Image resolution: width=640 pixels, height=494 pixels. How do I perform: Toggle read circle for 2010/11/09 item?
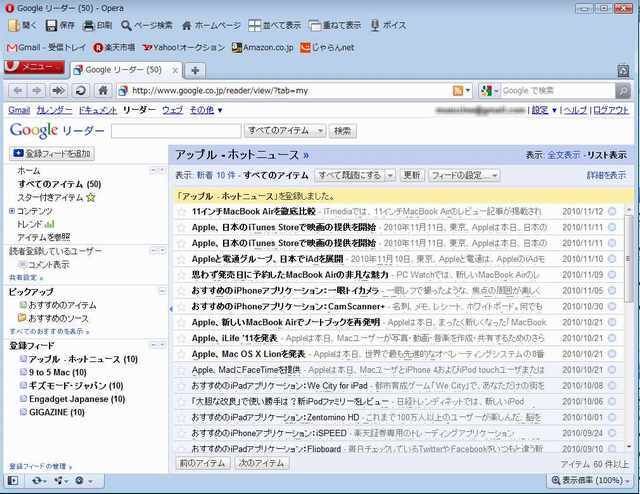612,275
